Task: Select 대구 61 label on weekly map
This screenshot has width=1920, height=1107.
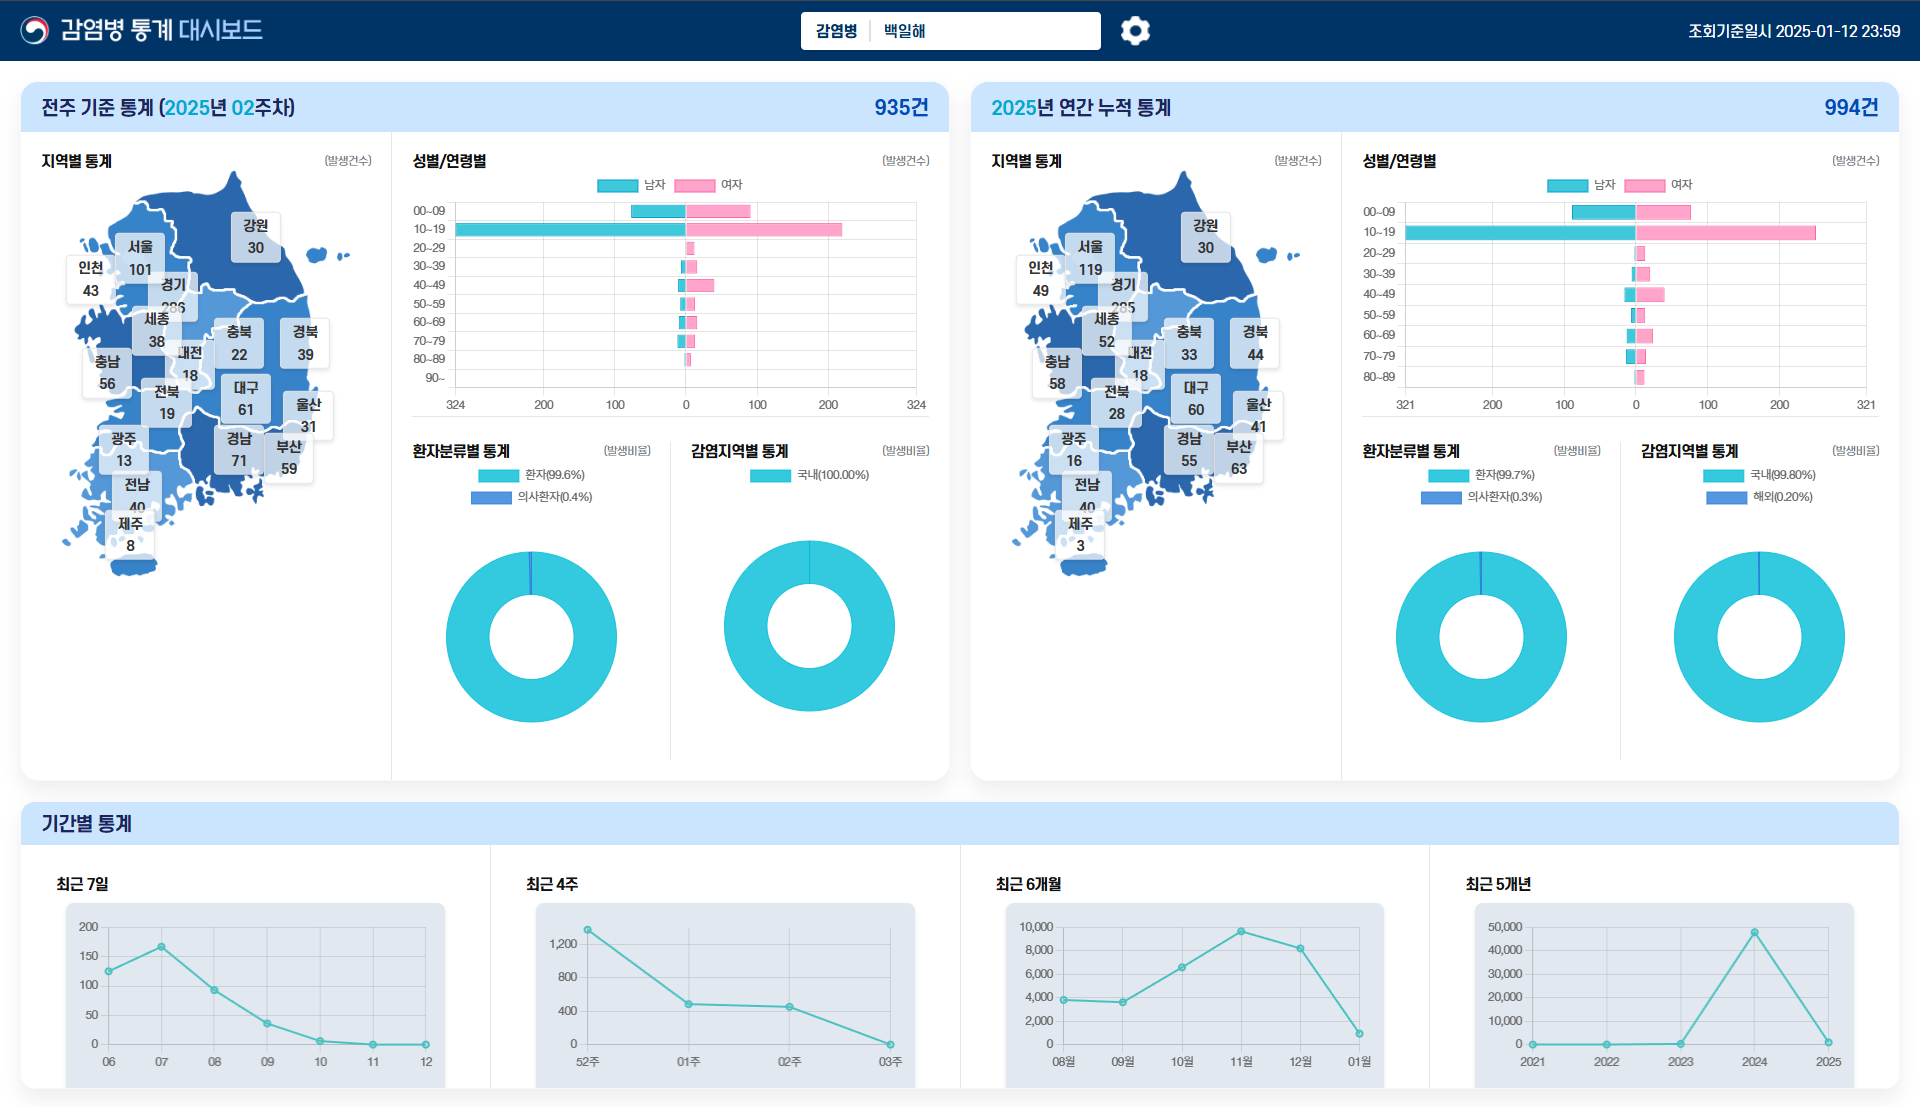Action: tap(246, 398)
